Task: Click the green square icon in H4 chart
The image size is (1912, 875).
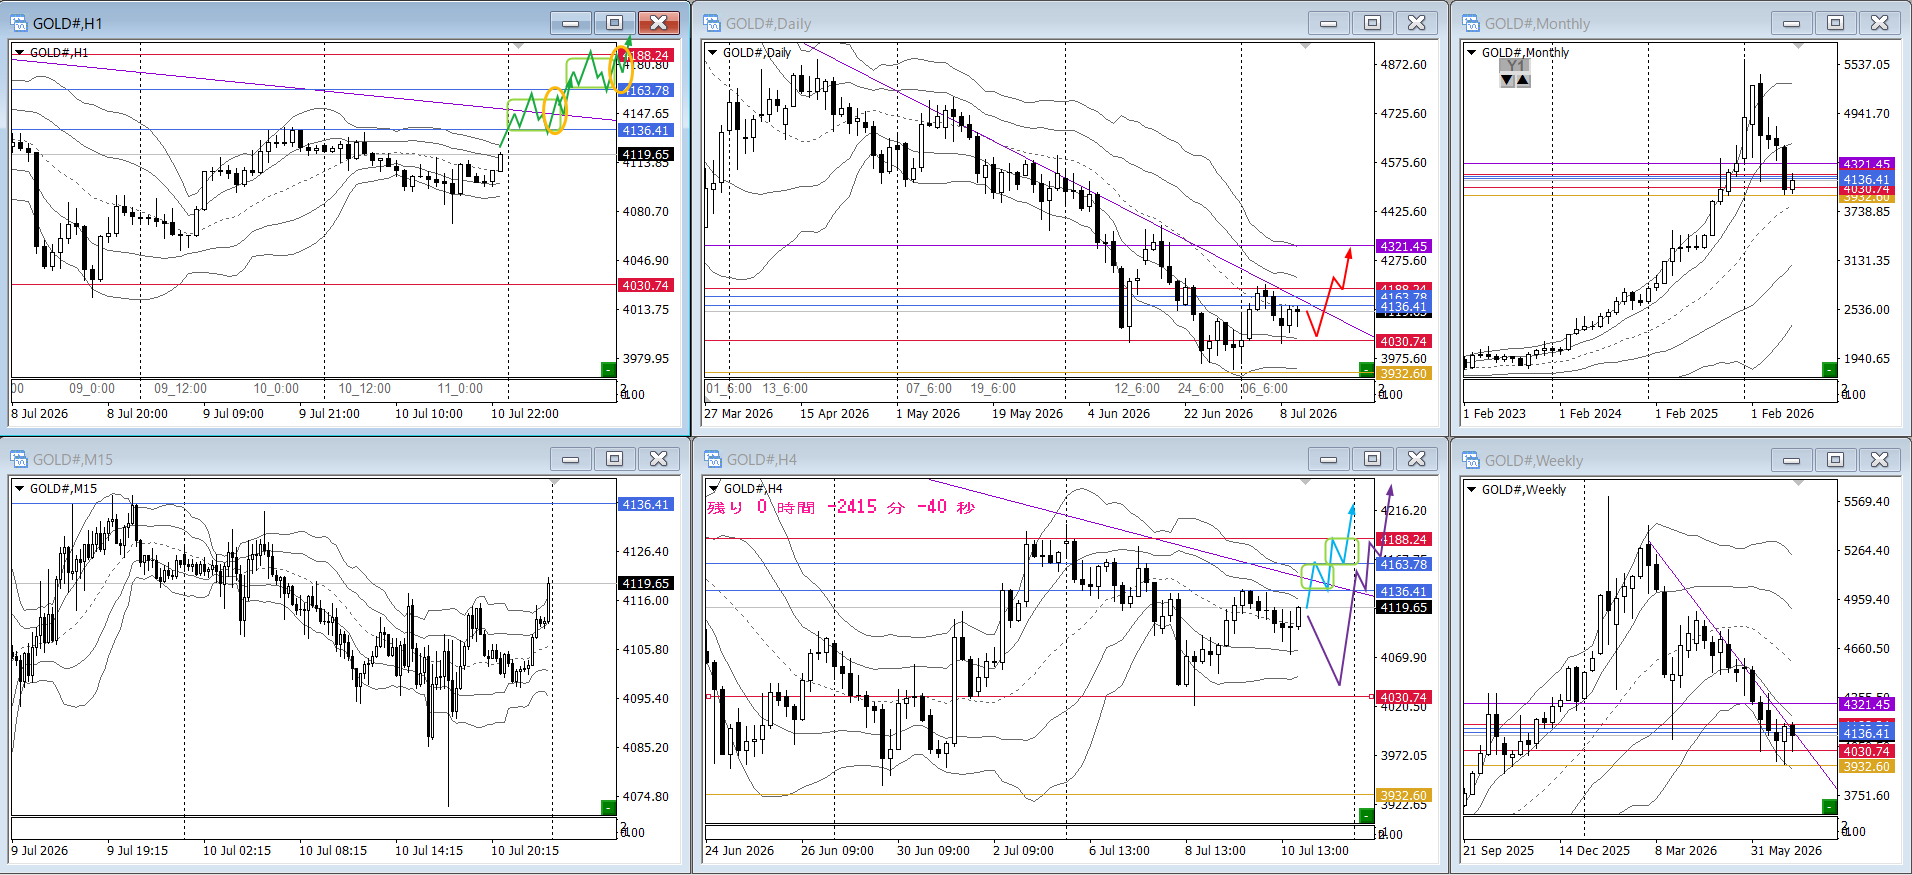Action: click(x=1366, y=815)
